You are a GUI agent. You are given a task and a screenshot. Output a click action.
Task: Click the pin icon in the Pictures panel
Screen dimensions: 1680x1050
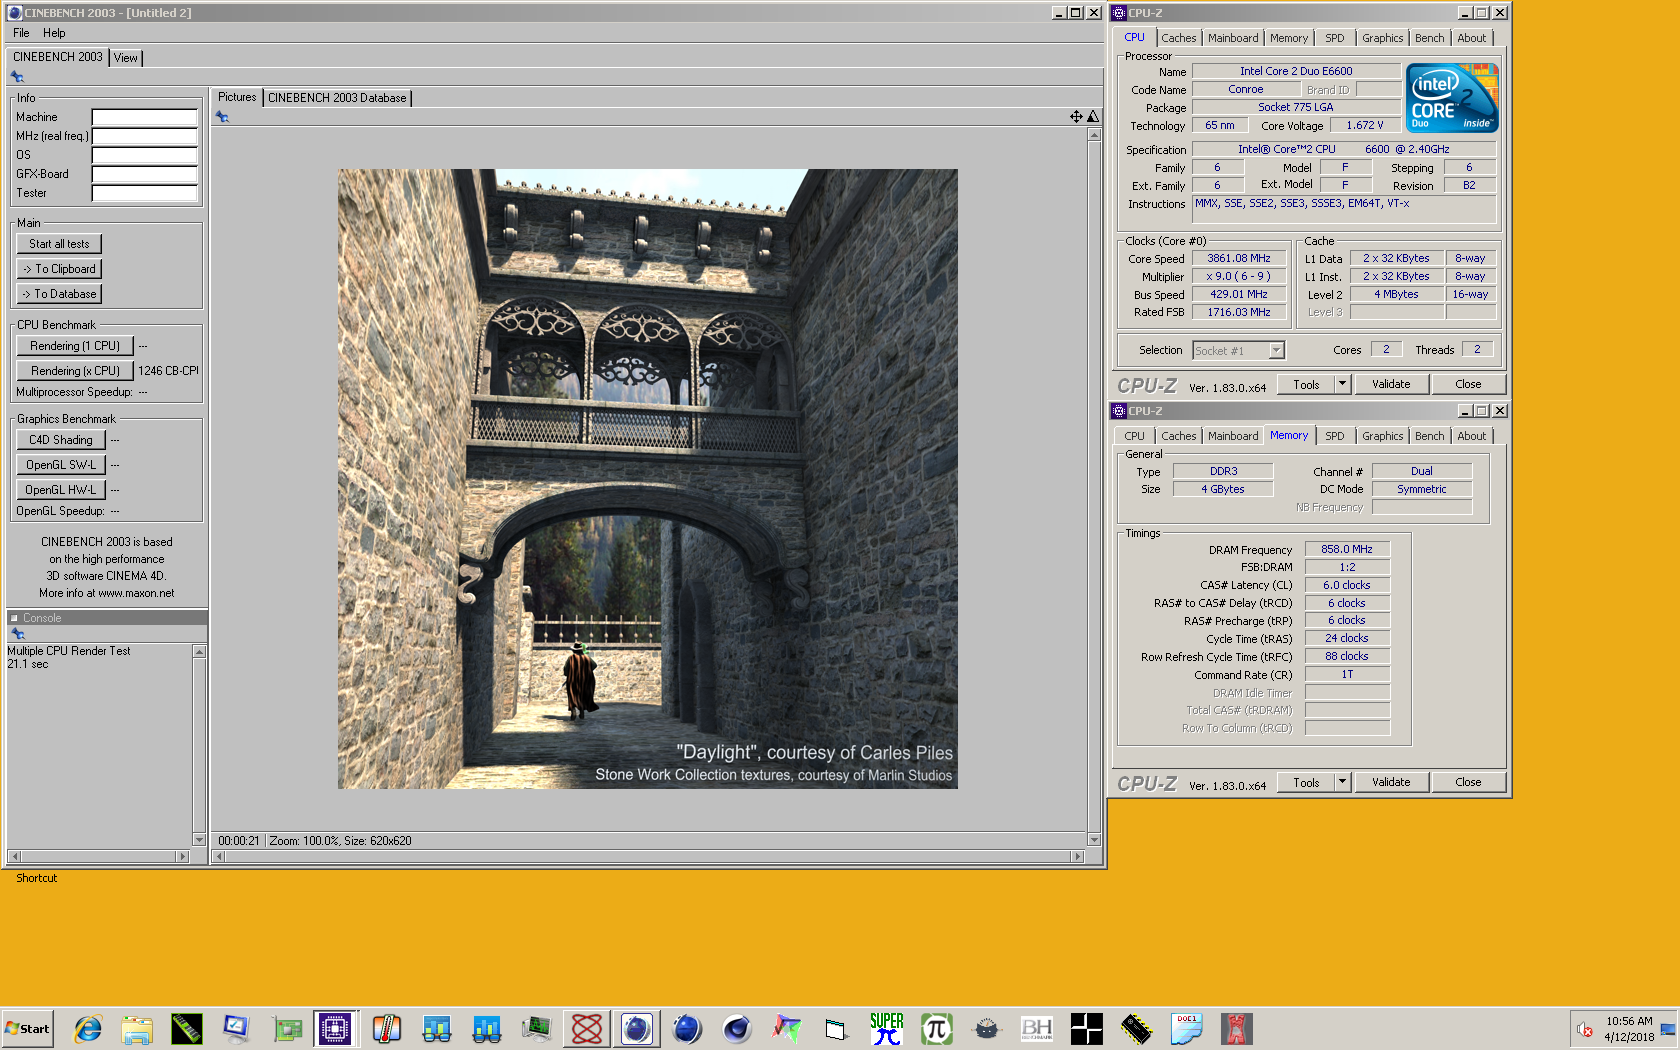(x=222, y=117)
